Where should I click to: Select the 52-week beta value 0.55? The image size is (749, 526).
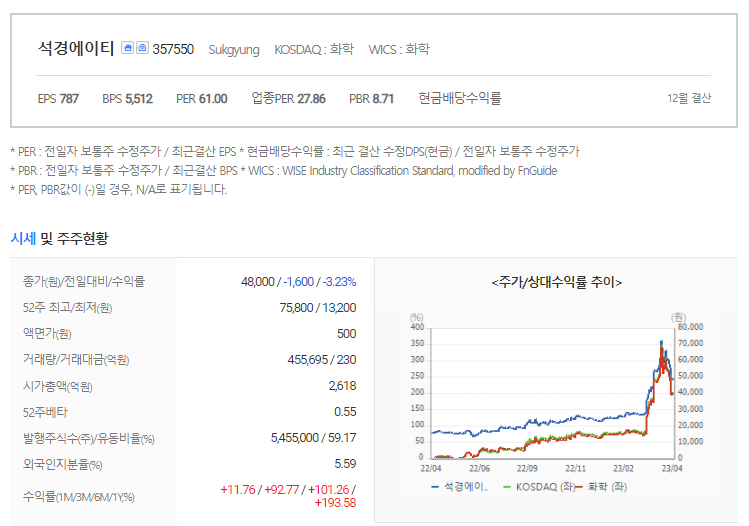pyautogui.click(x=345, y=412)
